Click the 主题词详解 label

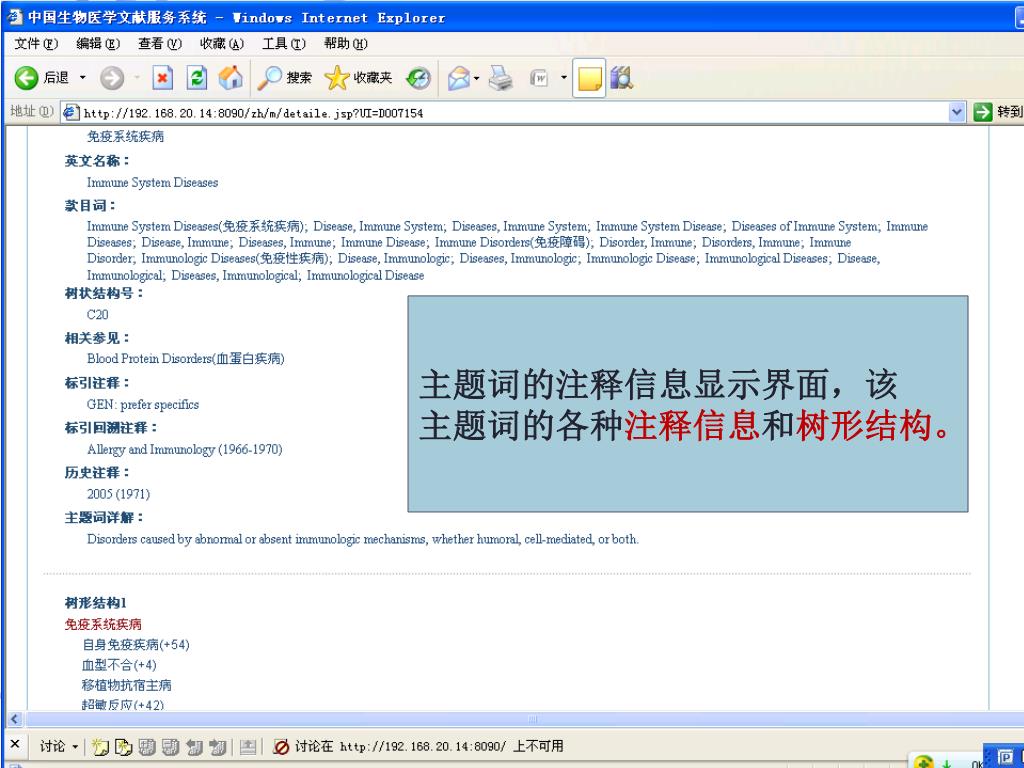pos(104,517)
